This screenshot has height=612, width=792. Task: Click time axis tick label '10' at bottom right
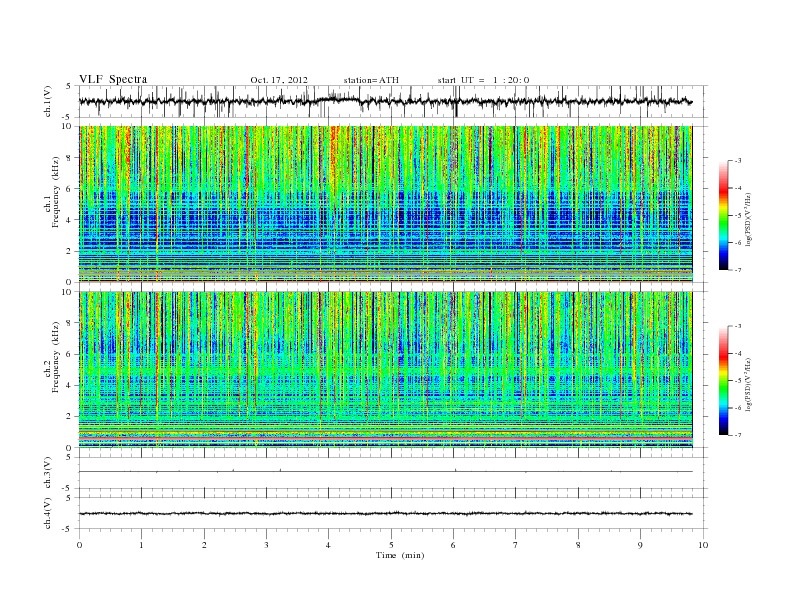click(x=702, y=545)
